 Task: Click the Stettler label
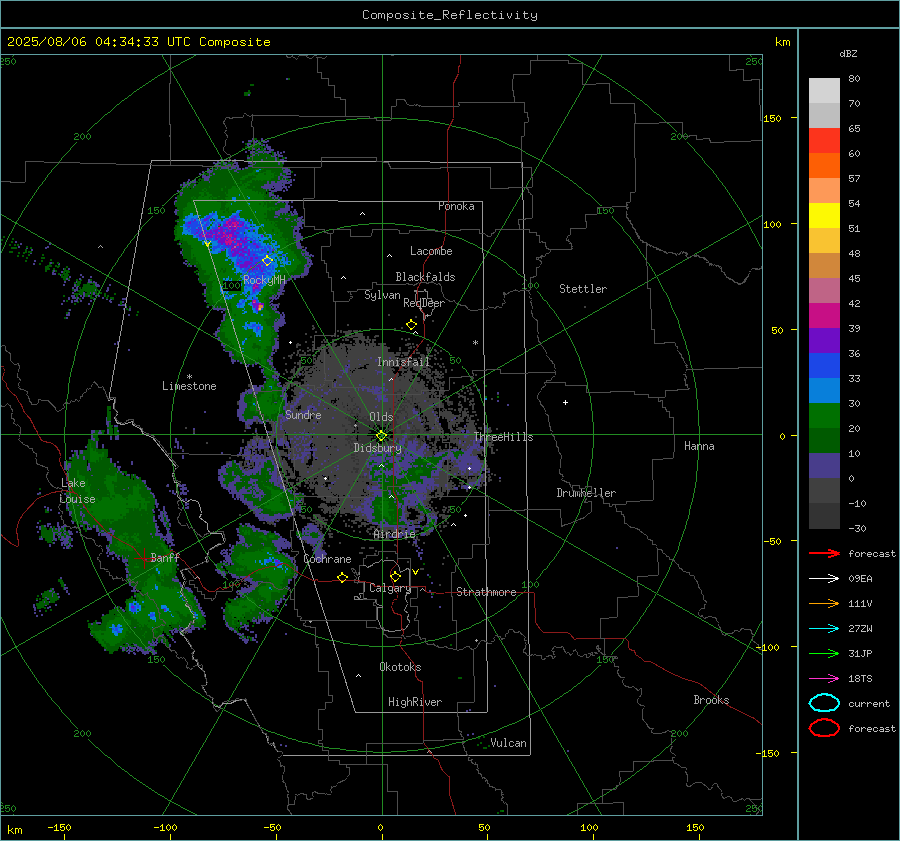click(x=583, y=289)
